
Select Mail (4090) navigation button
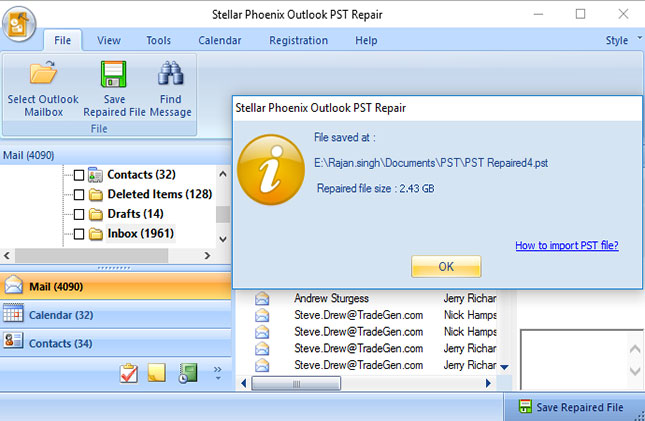[x=116, y=286]
